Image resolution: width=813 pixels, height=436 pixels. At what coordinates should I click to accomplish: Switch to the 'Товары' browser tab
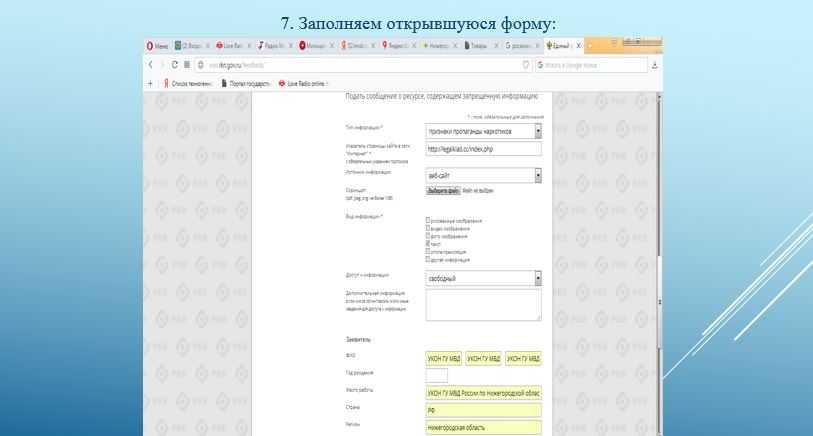(480, 46)
